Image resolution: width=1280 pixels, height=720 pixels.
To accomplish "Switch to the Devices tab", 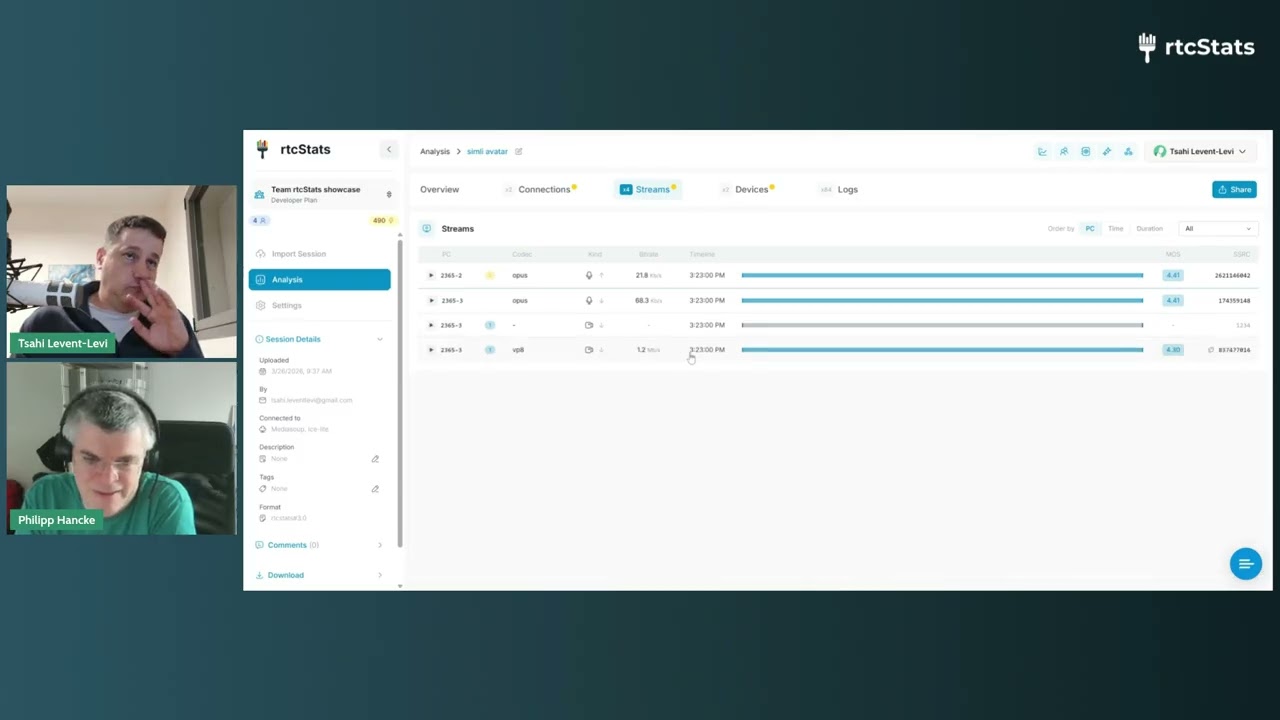I will pyautogui.click(x=747, y=189).
